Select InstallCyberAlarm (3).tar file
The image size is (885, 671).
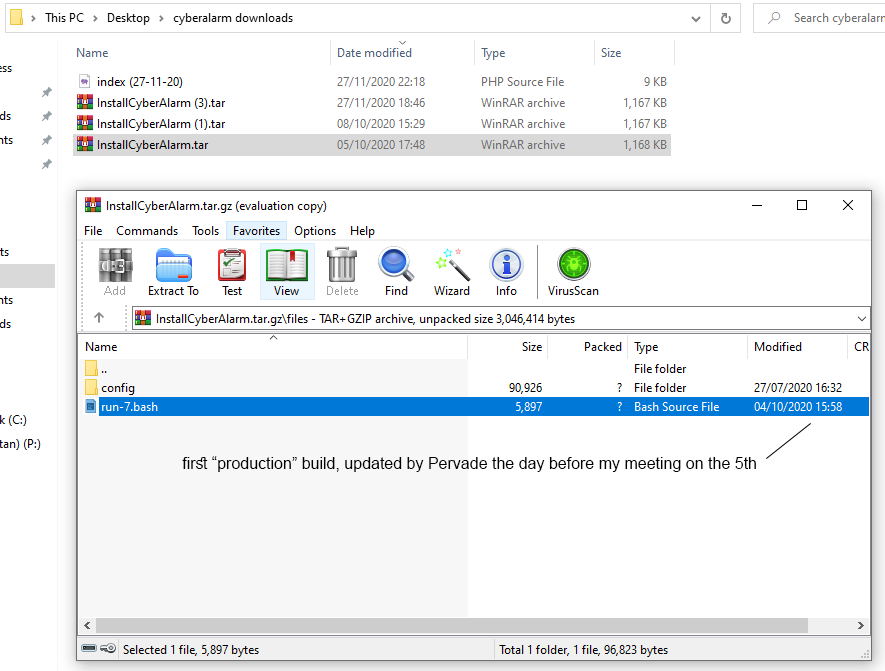pos(162,103)
